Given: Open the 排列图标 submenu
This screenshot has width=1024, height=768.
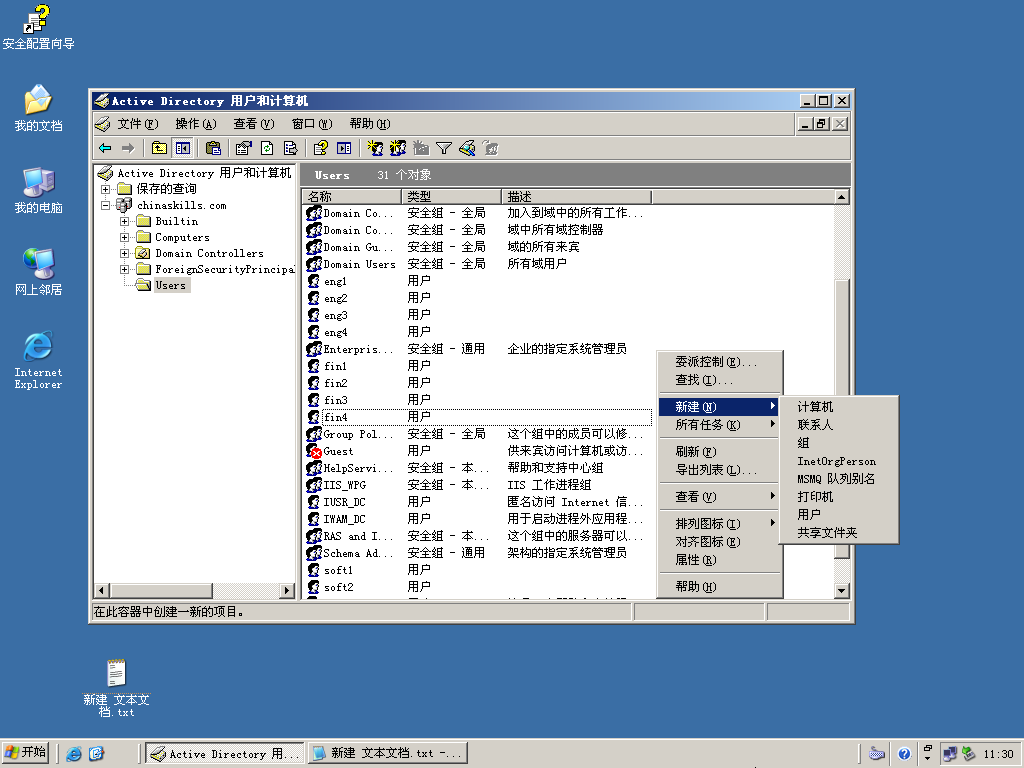Looking at the screenshot, I should (x=719, y=523).
